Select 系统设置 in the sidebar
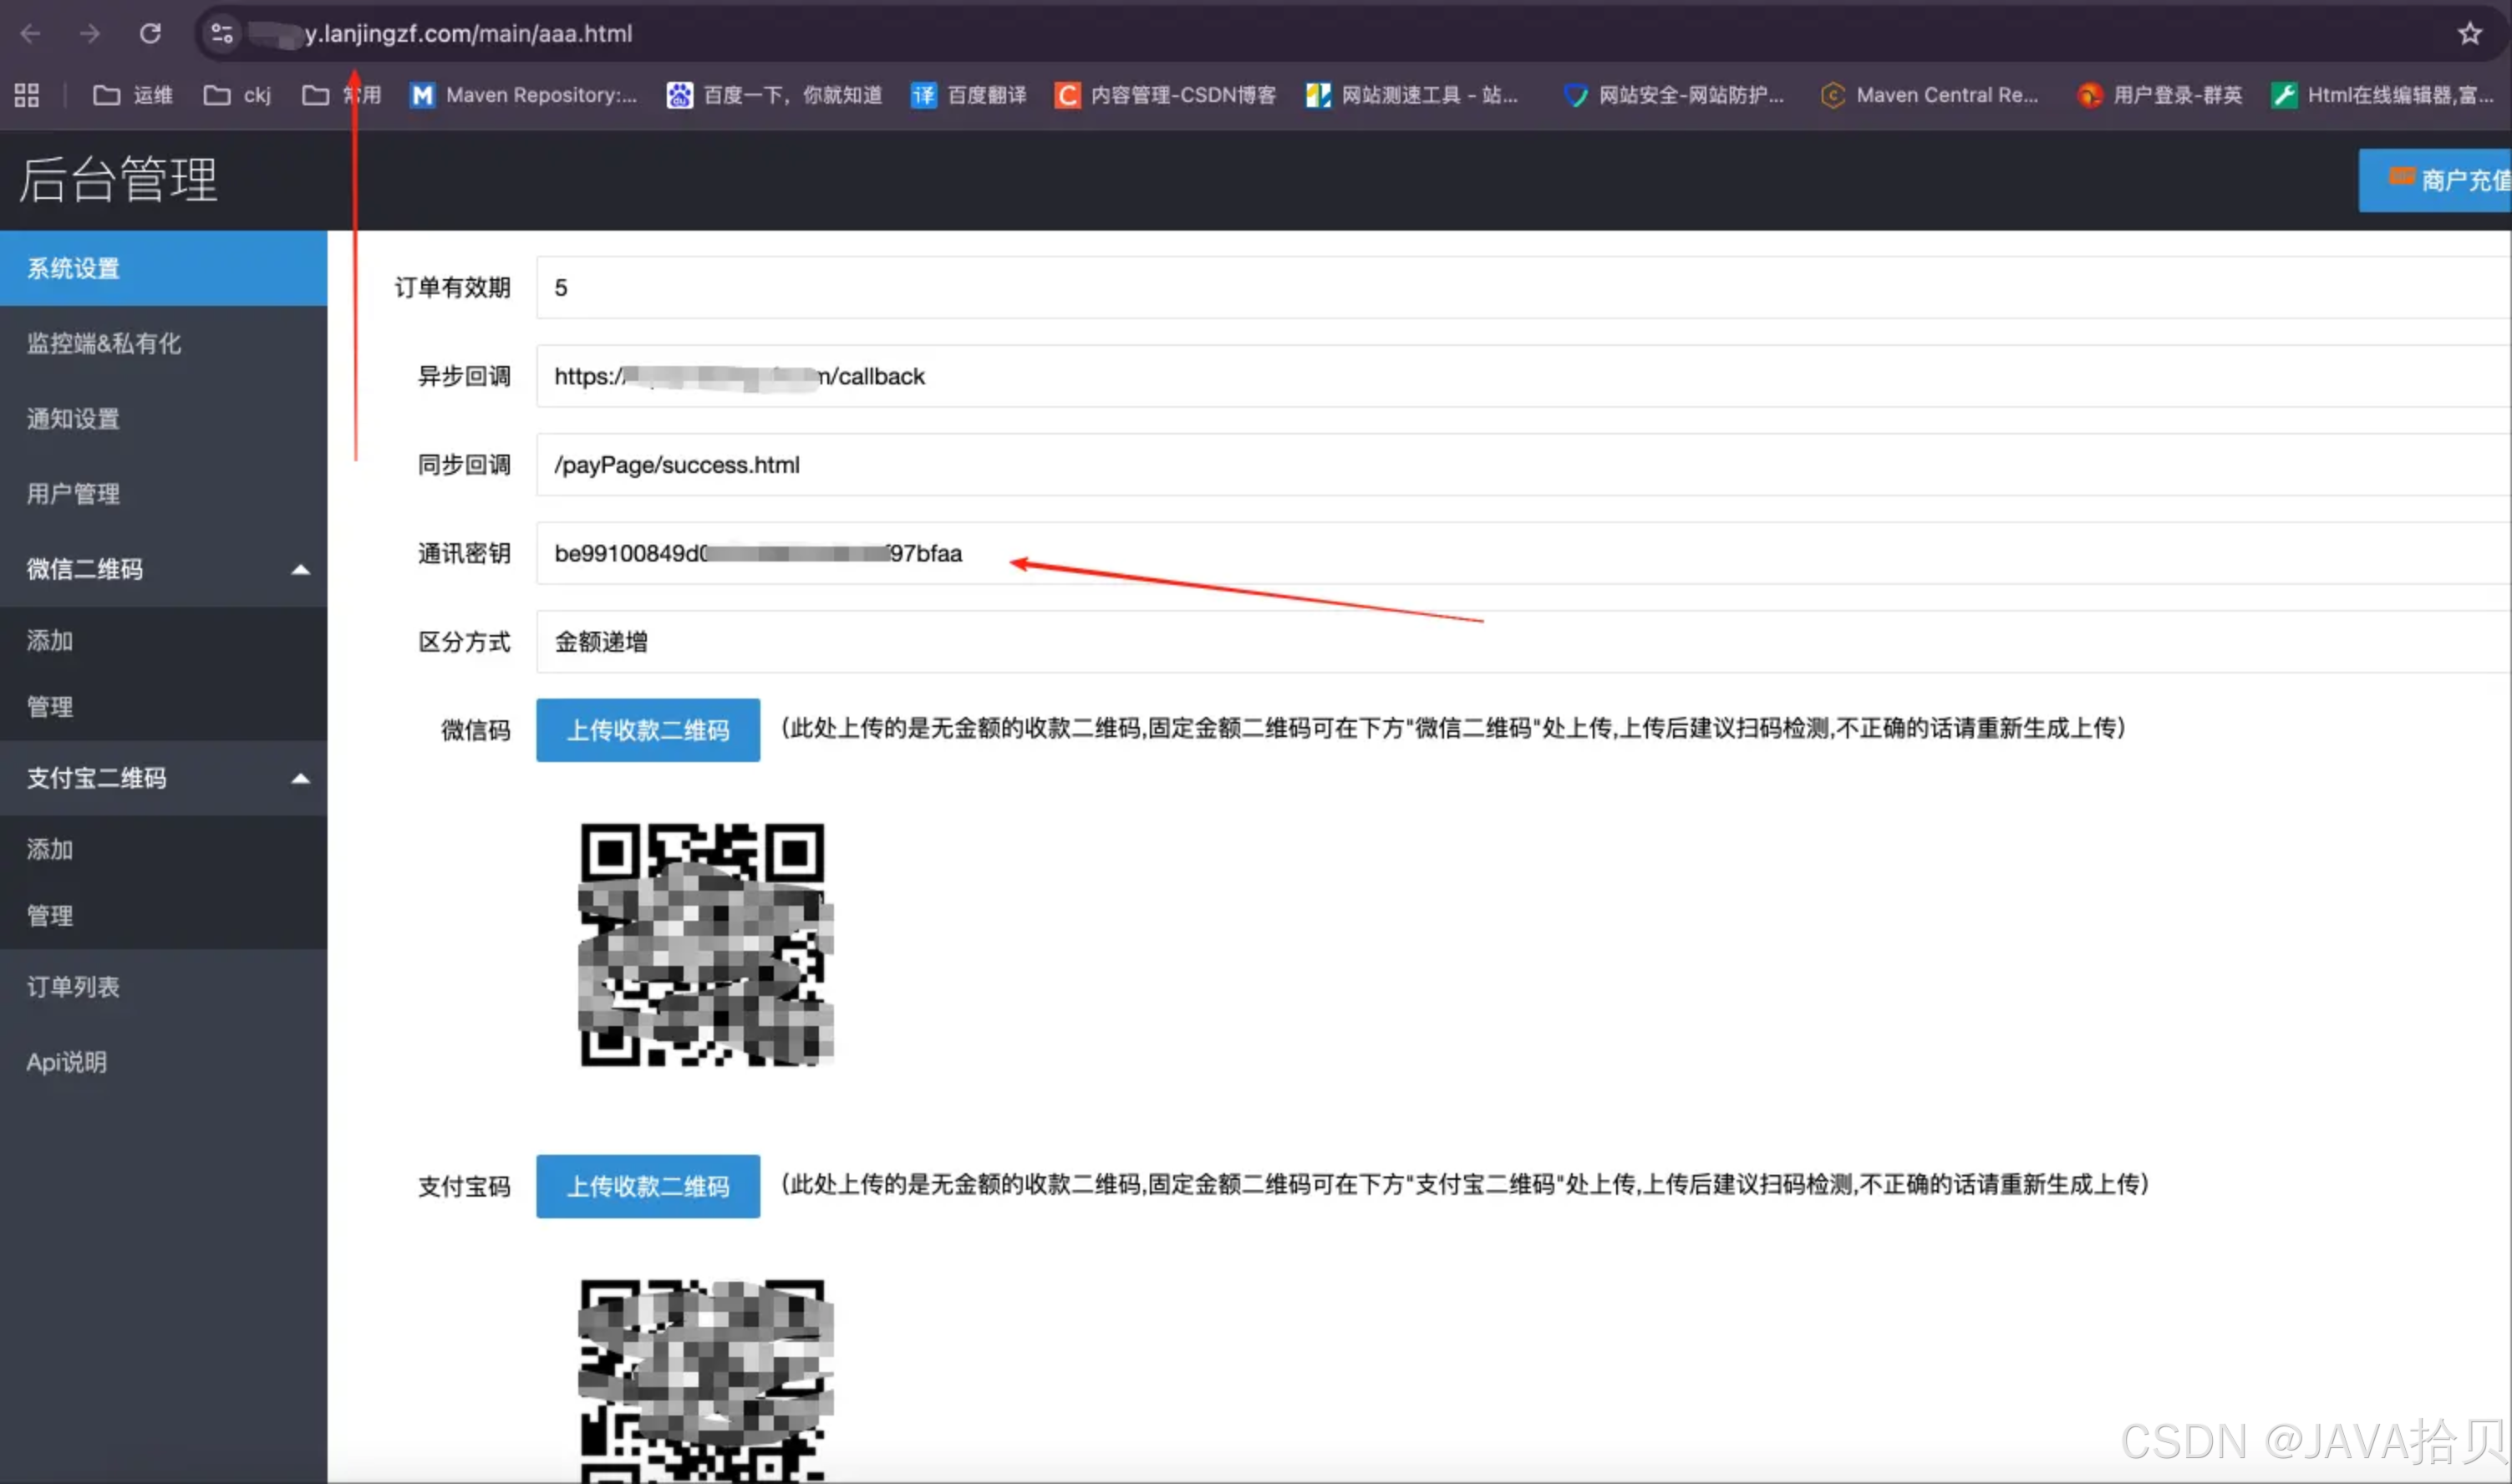The height and width of the screenshot is (1484, 2512). [x=164, y=268]
